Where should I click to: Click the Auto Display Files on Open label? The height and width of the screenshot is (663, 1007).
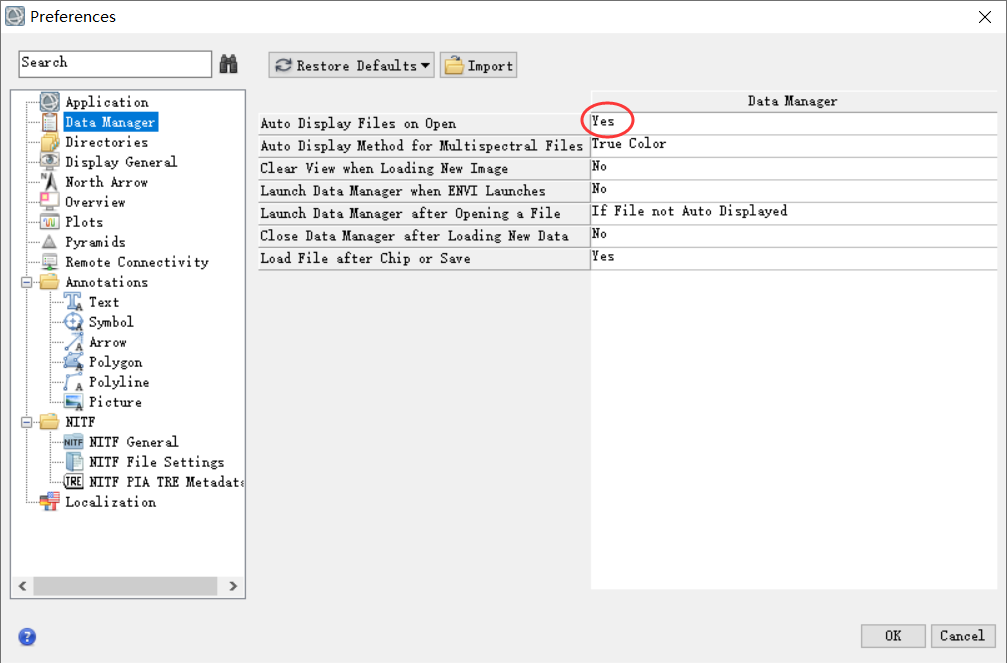(358, 123)
